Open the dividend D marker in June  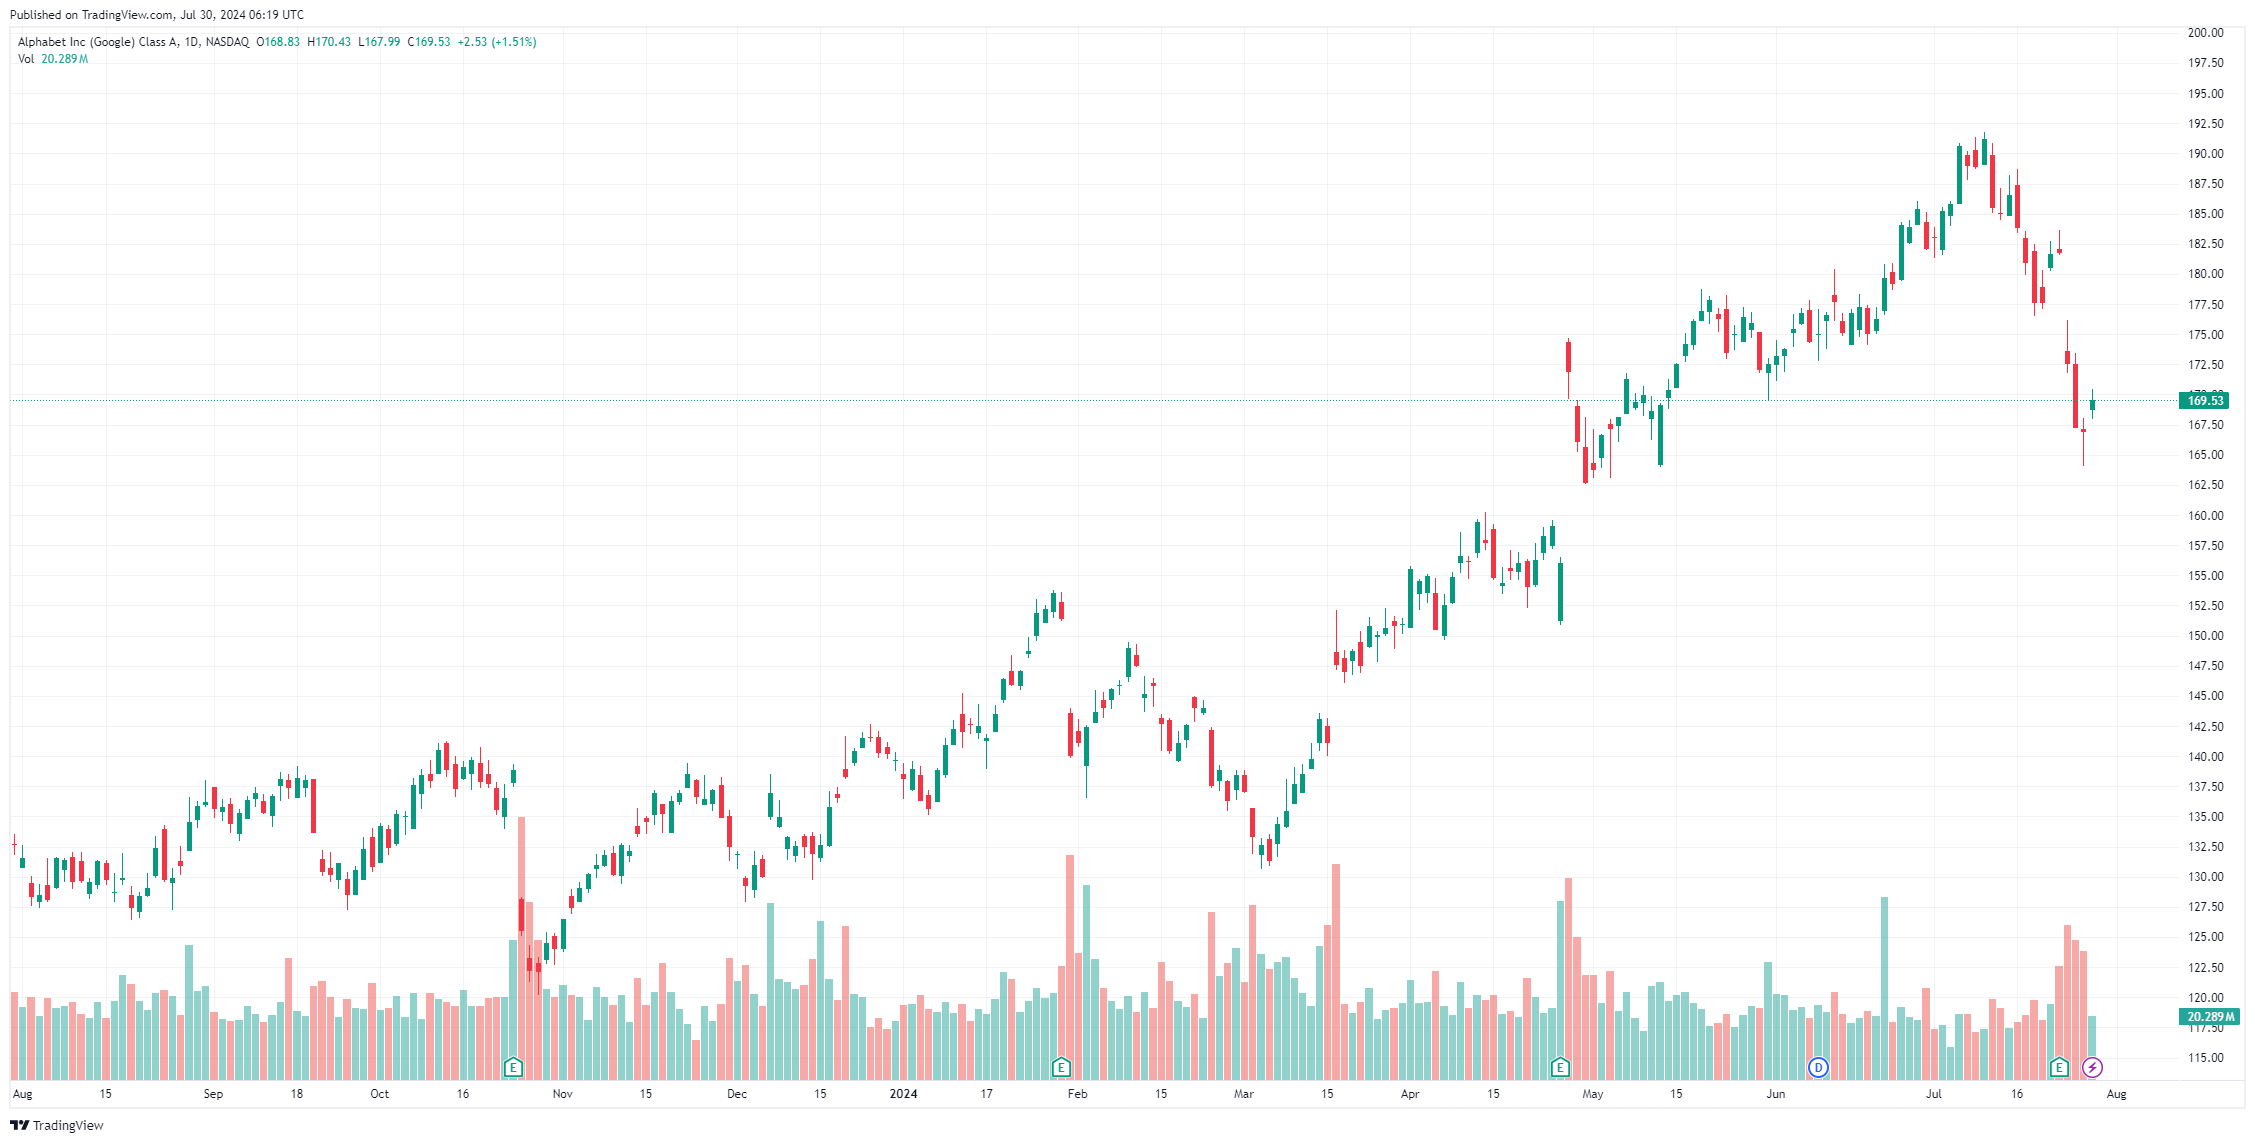coord(1818,1067)
